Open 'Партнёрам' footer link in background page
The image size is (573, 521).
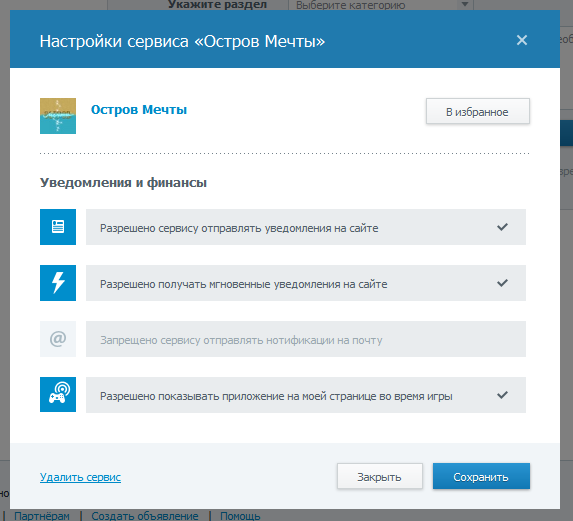(x=42, y=516)
